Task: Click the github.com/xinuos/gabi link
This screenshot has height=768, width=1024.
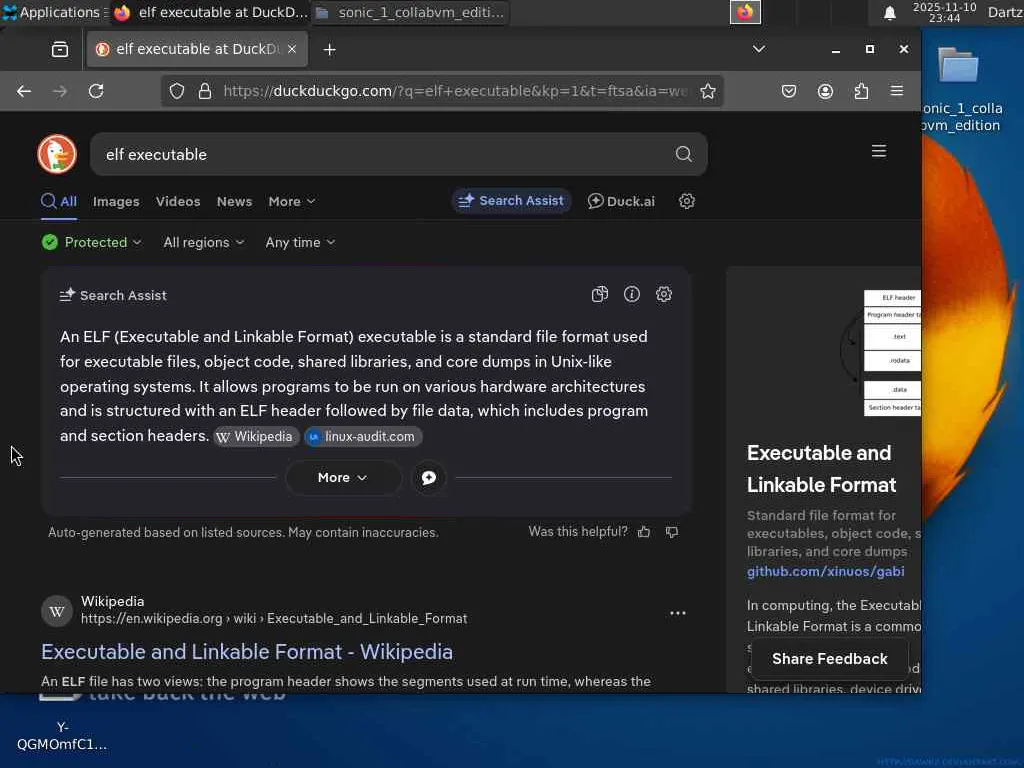Action: pos(825,571)
